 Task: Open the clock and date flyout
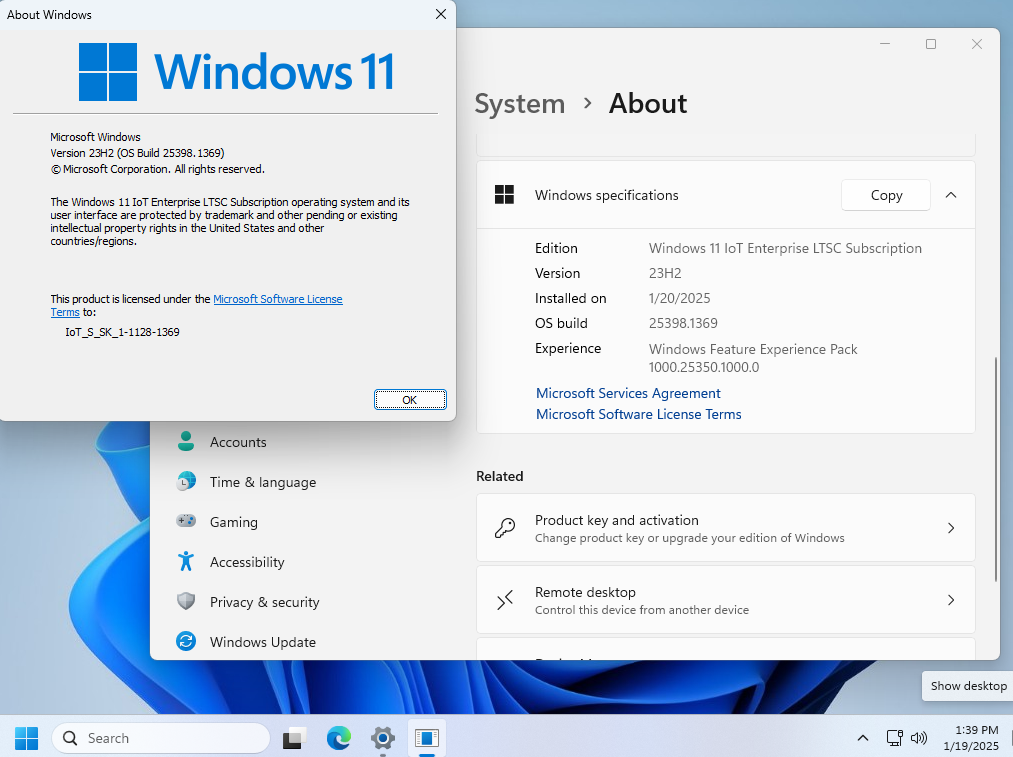click(x=971, y=738)
